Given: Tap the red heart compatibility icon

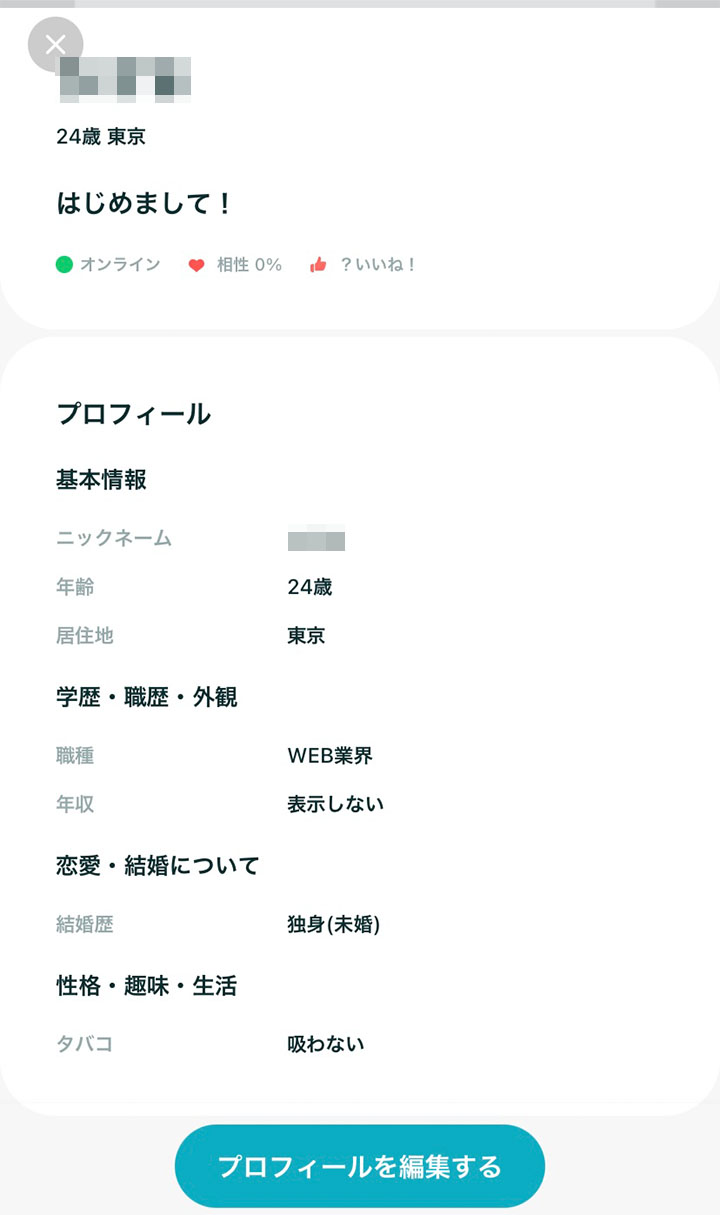Looking at the screenshot, I should click(196, 265).
